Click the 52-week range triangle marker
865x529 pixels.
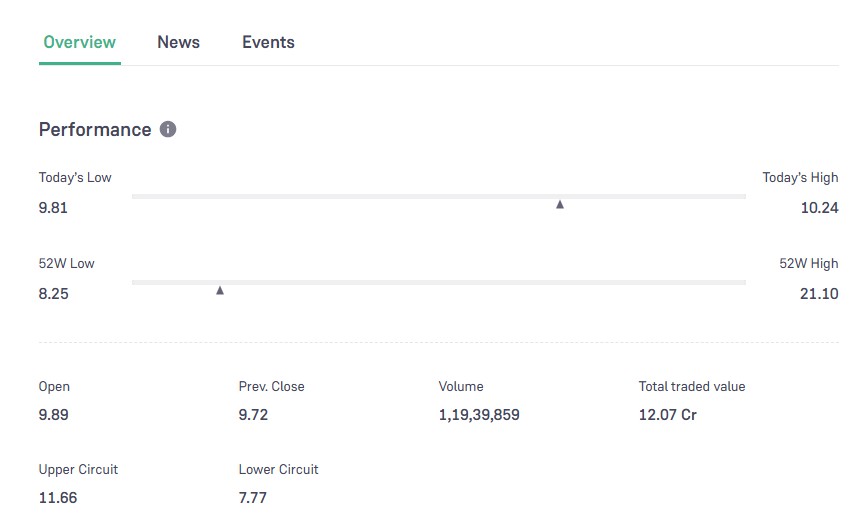pos(220,290)
